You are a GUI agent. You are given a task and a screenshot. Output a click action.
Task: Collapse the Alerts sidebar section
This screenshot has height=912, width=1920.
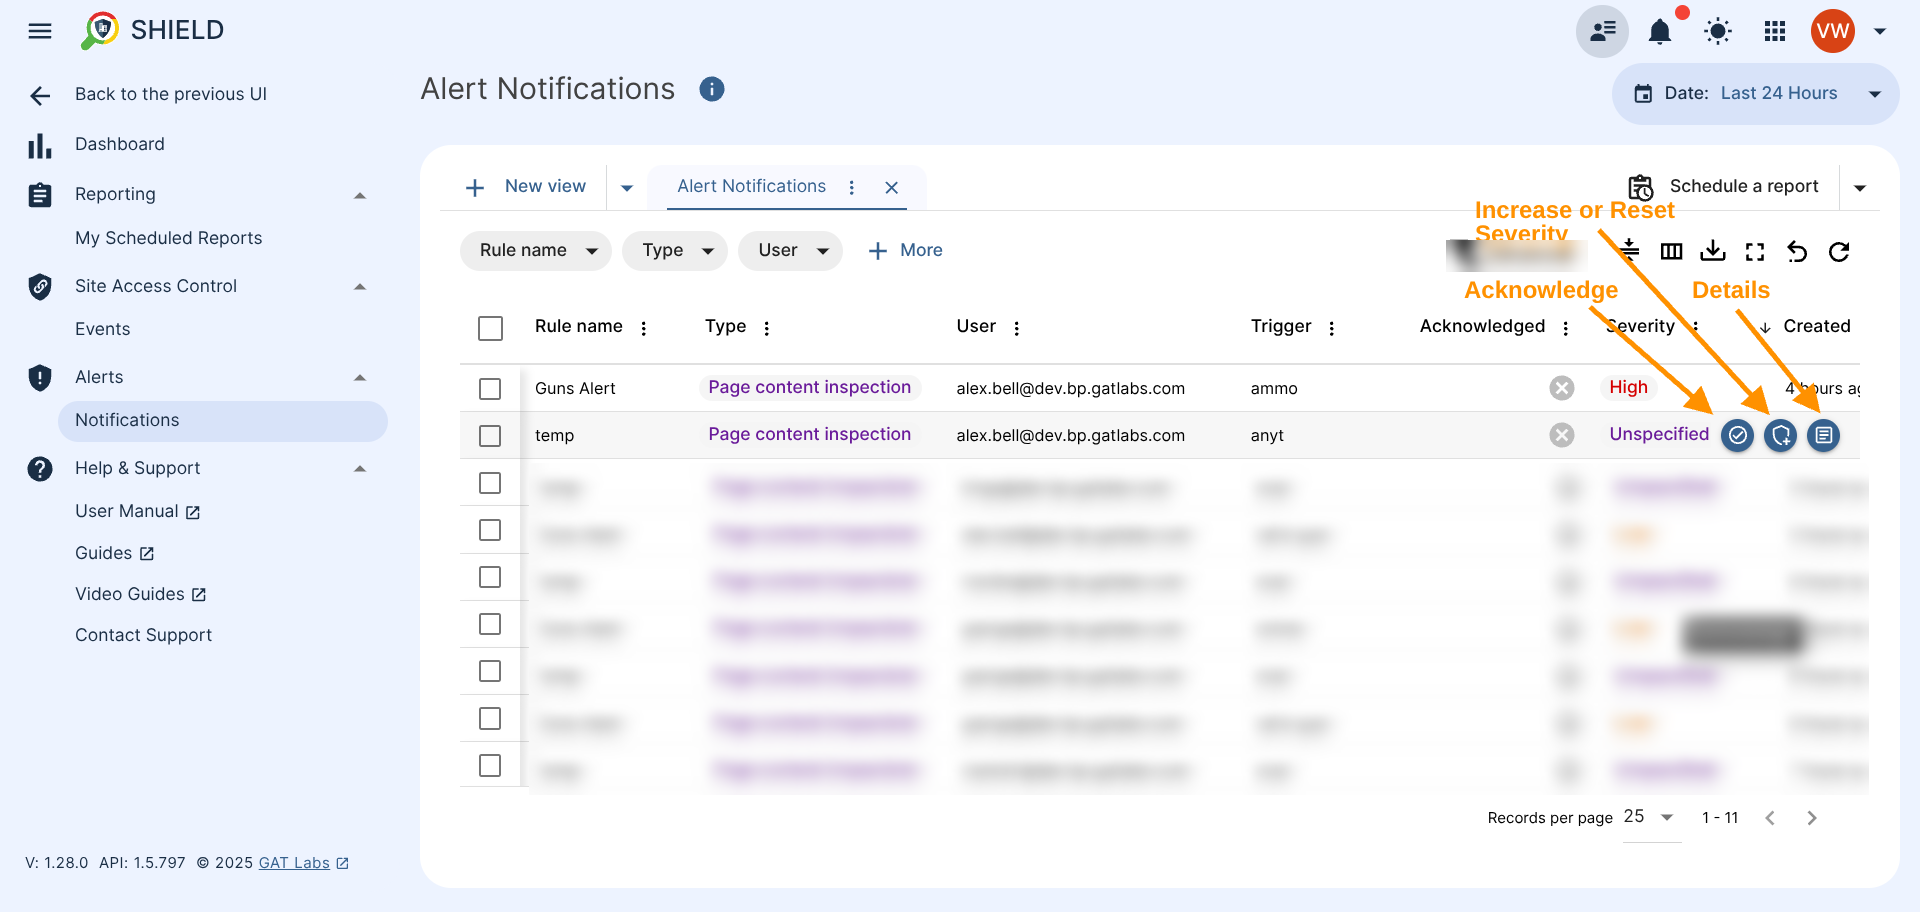[x=360, y=378]
